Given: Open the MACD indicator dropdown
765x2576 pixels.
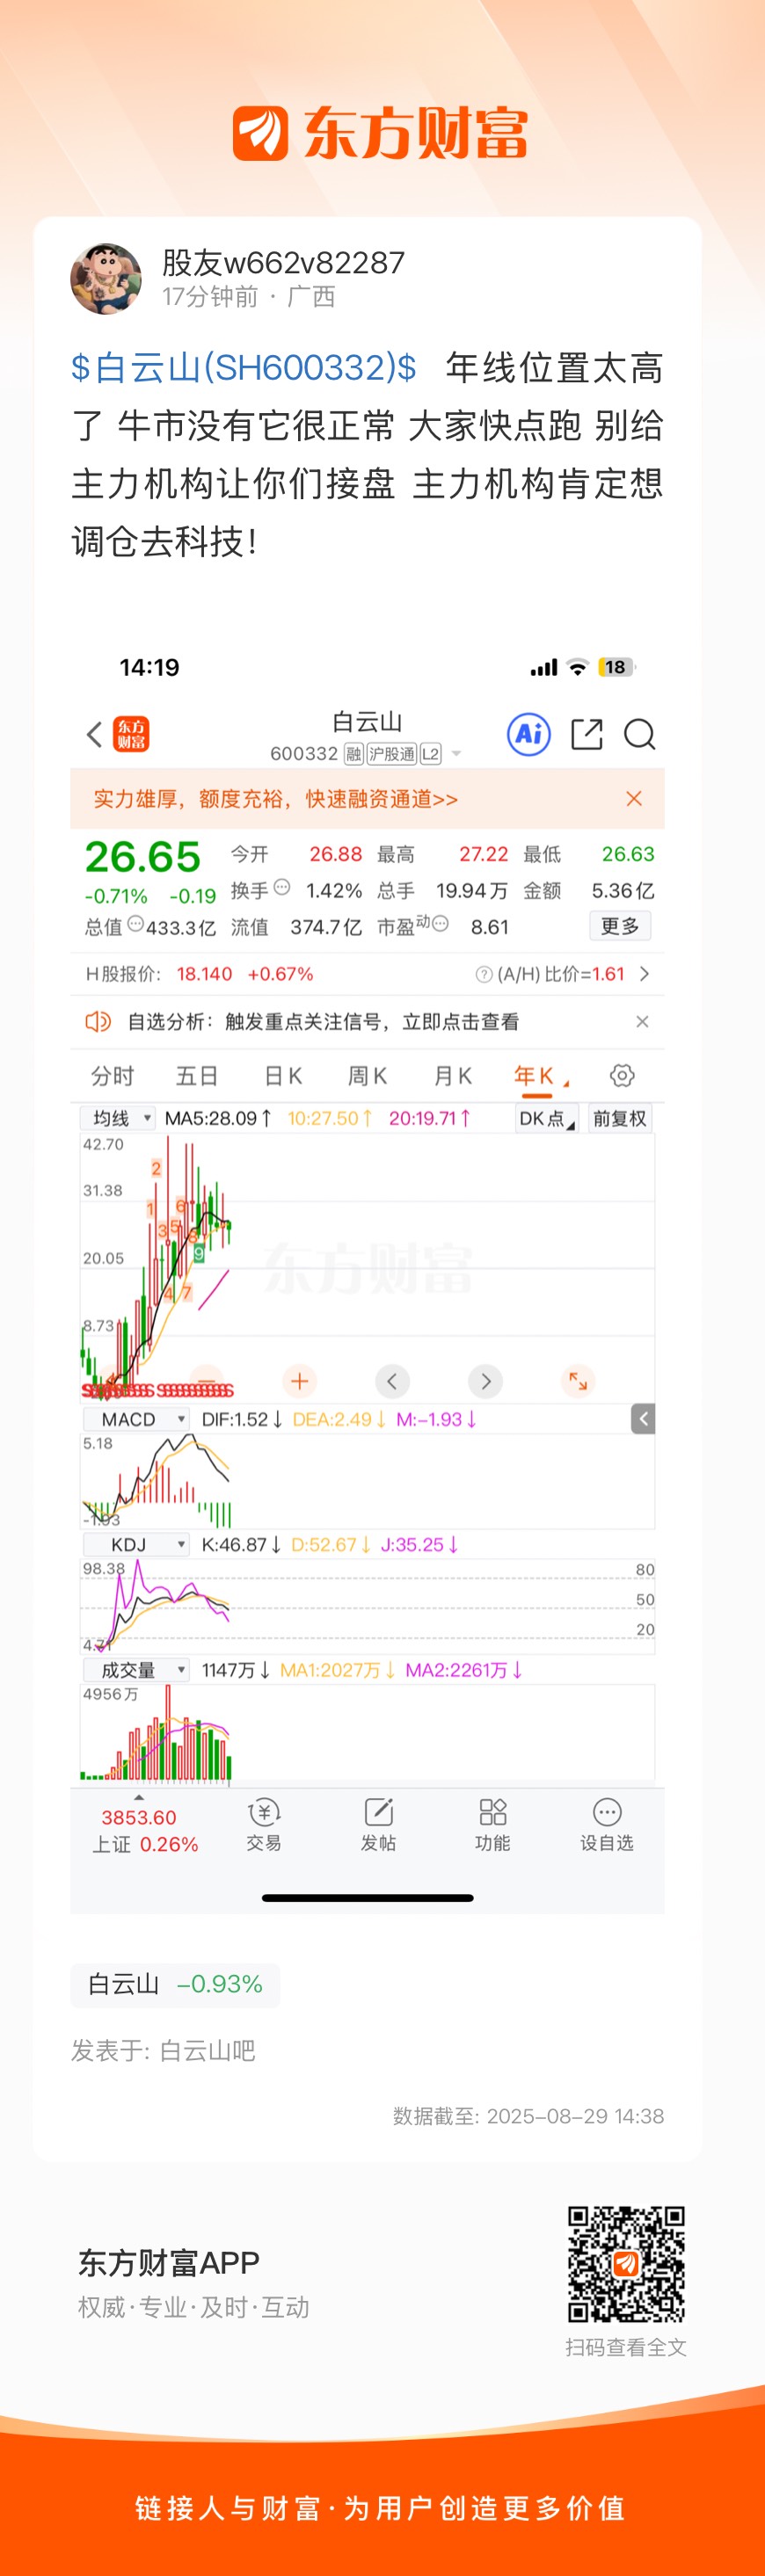Looking at the screenshot, I should point(135,1419).
